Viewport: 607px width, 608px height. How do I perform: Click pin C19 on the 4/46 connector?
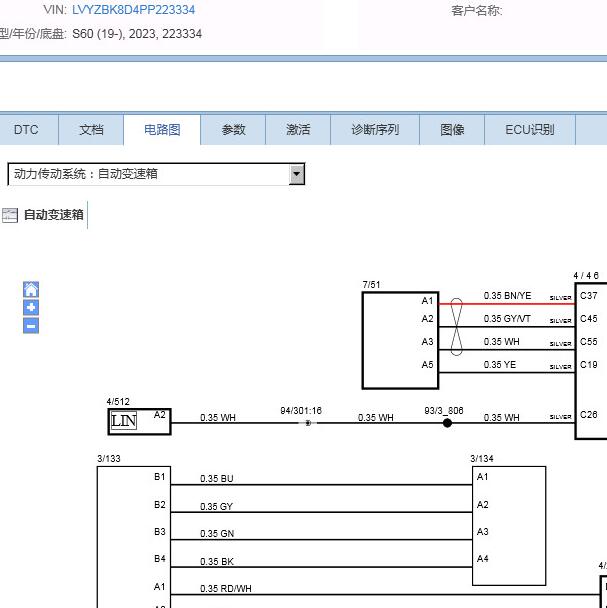point(588,365)
